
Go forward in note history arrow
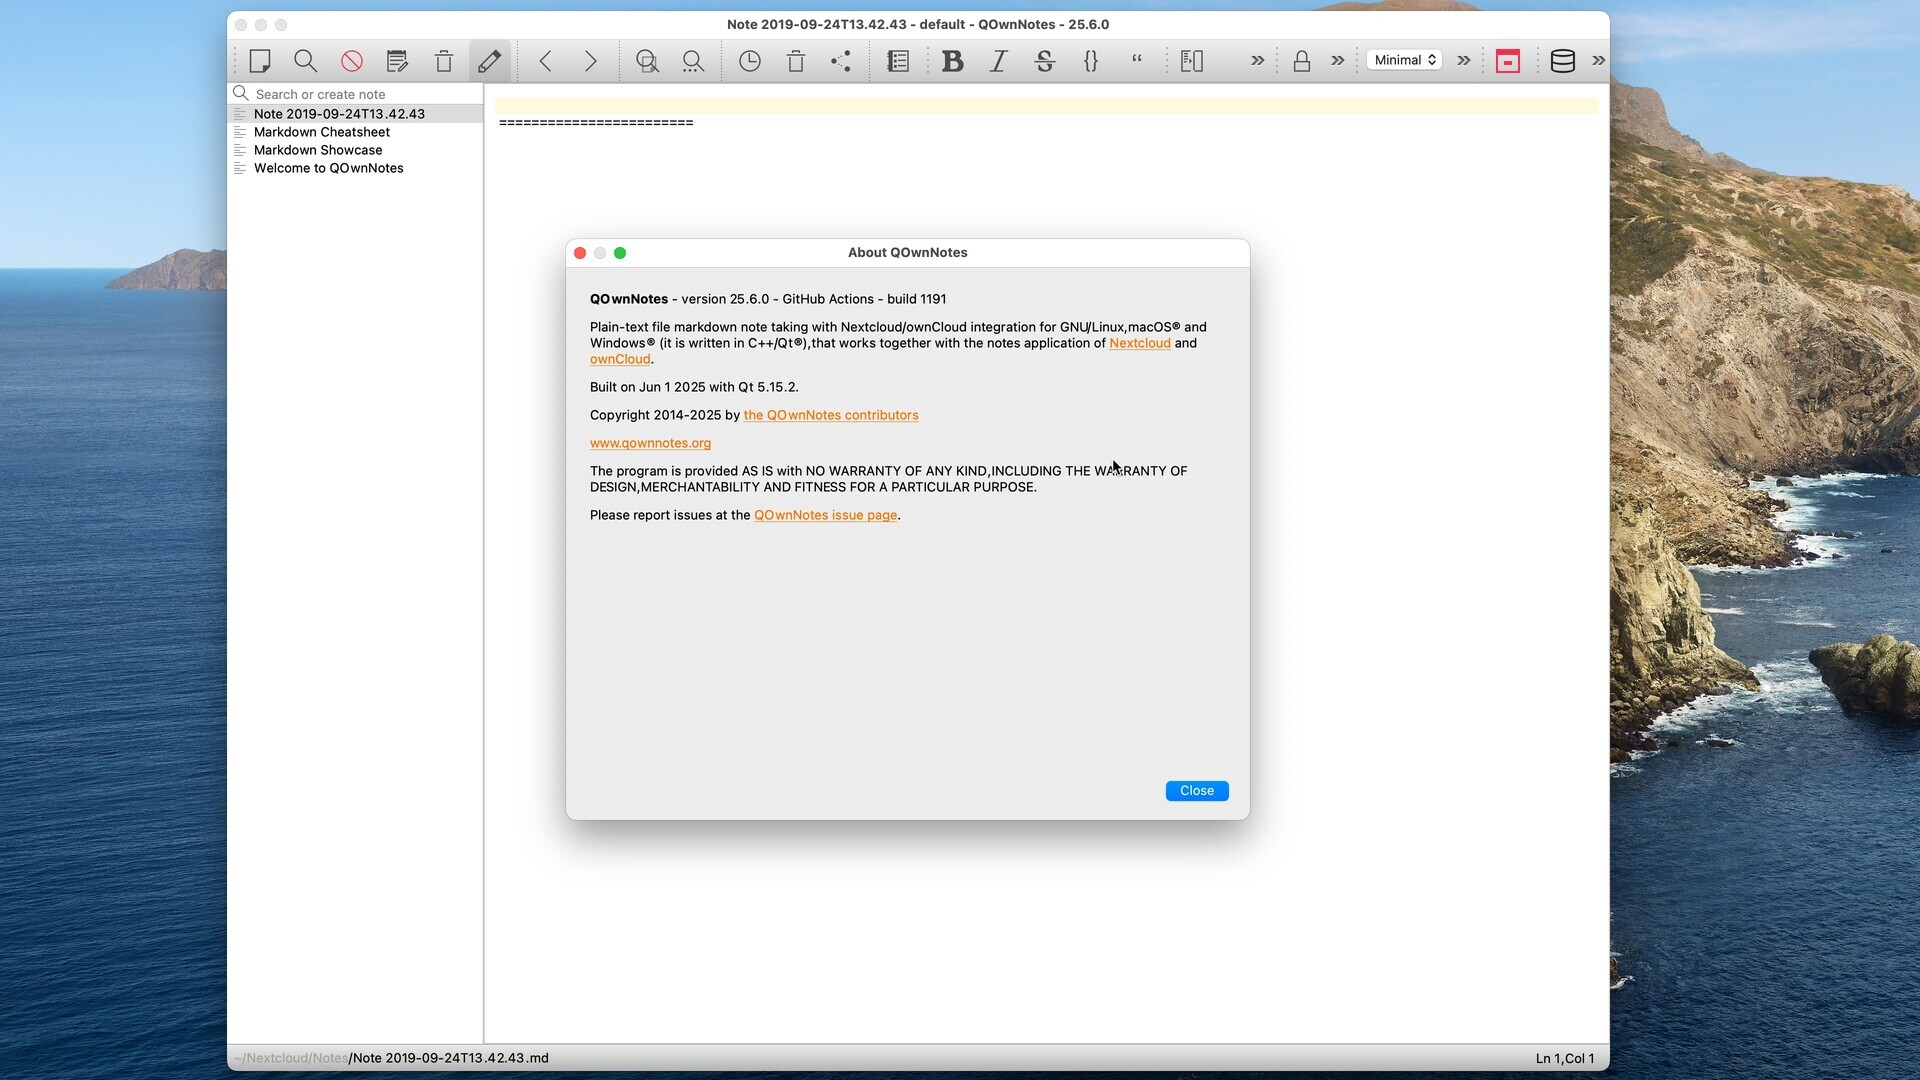point(591,61)
